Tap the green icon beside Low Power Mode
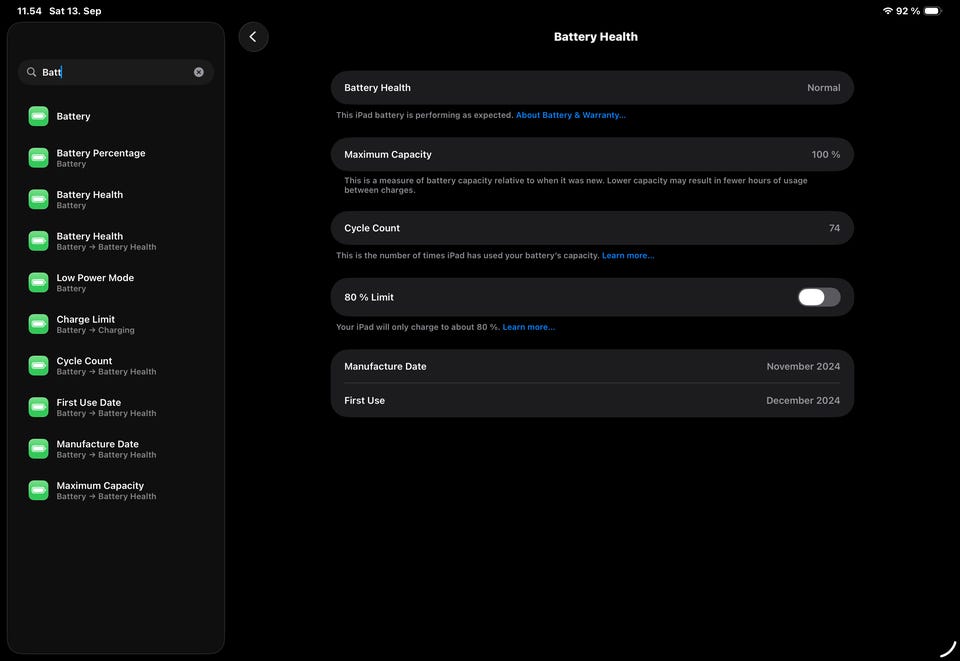This screenshot has width=960, height=661. (38, 283)
